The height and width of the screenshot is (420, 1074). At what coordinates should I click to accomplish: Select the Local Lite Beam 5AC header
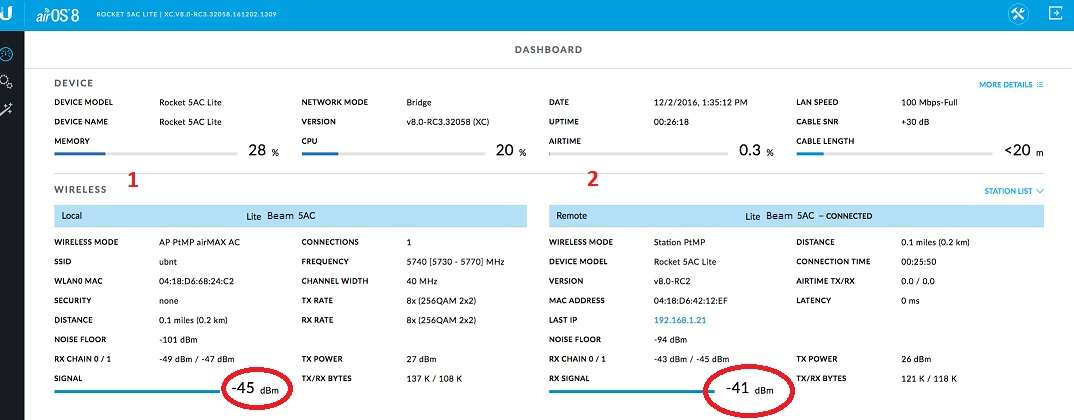(290, 215)
